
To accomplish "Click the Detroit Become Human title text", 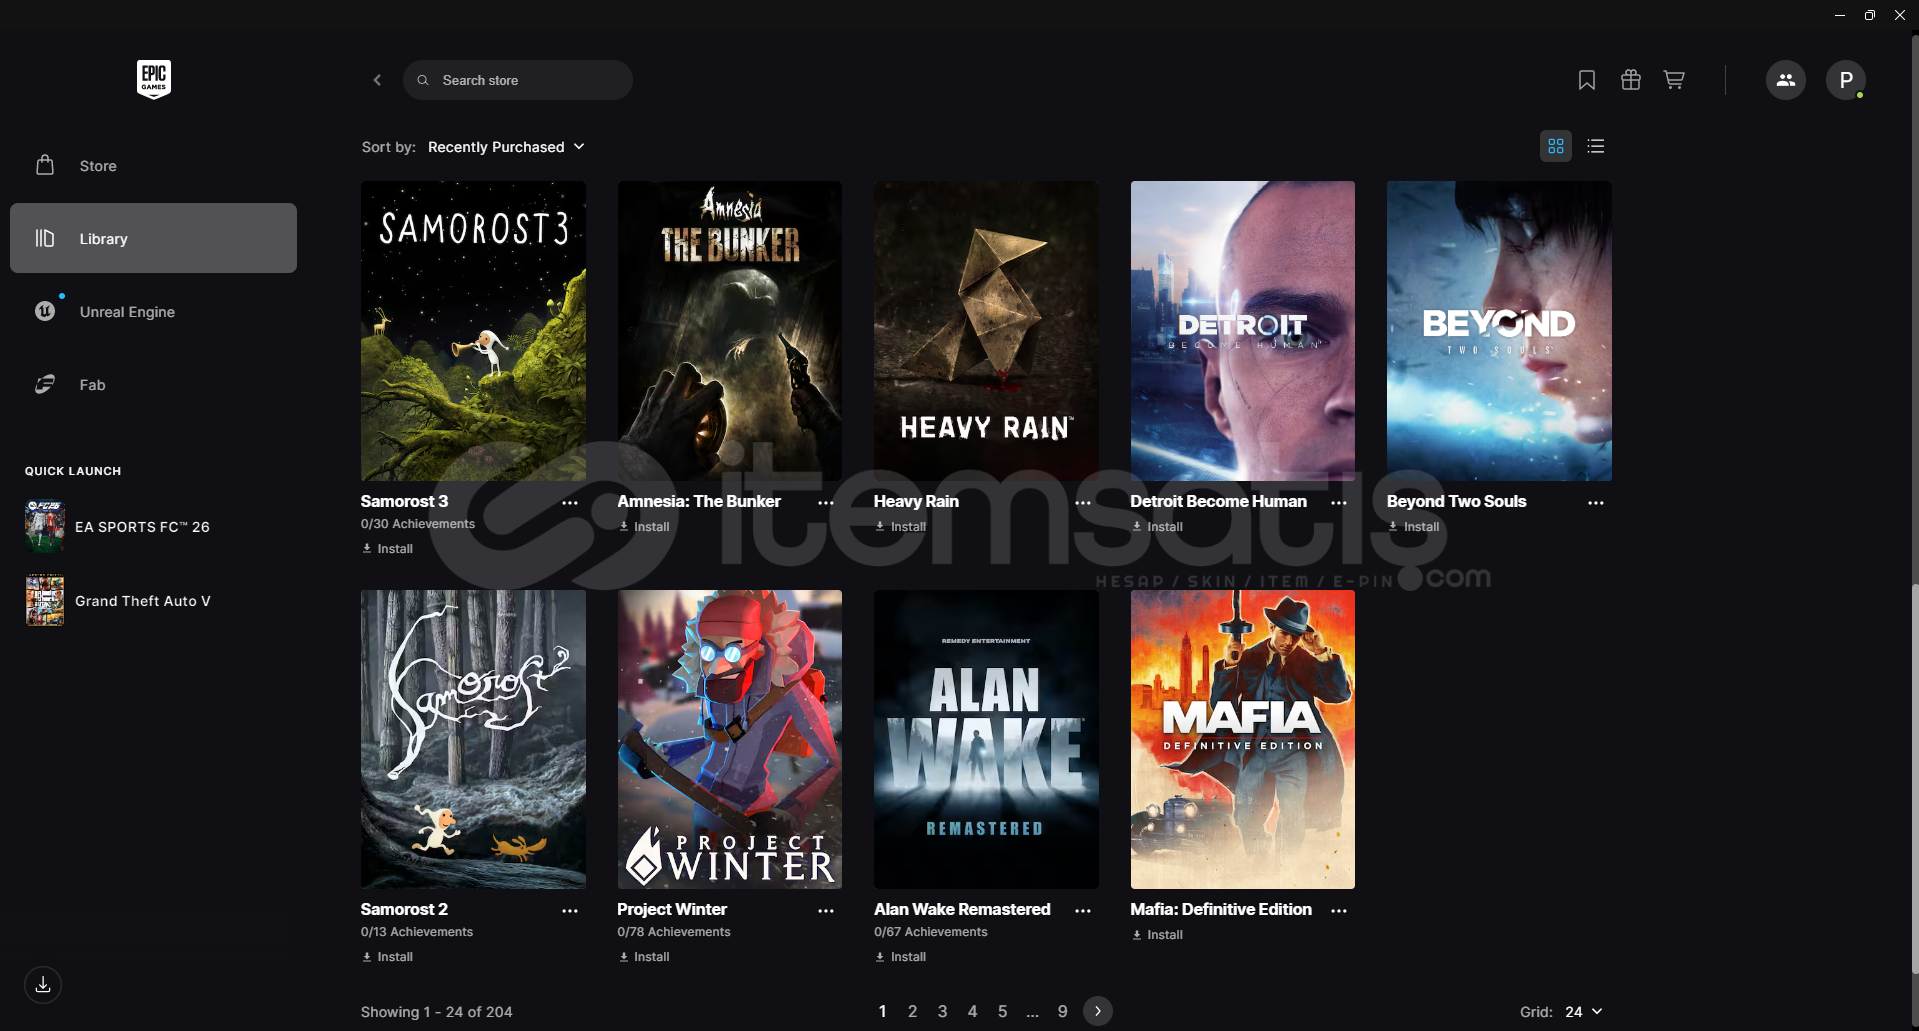I will pos(1218,502).
